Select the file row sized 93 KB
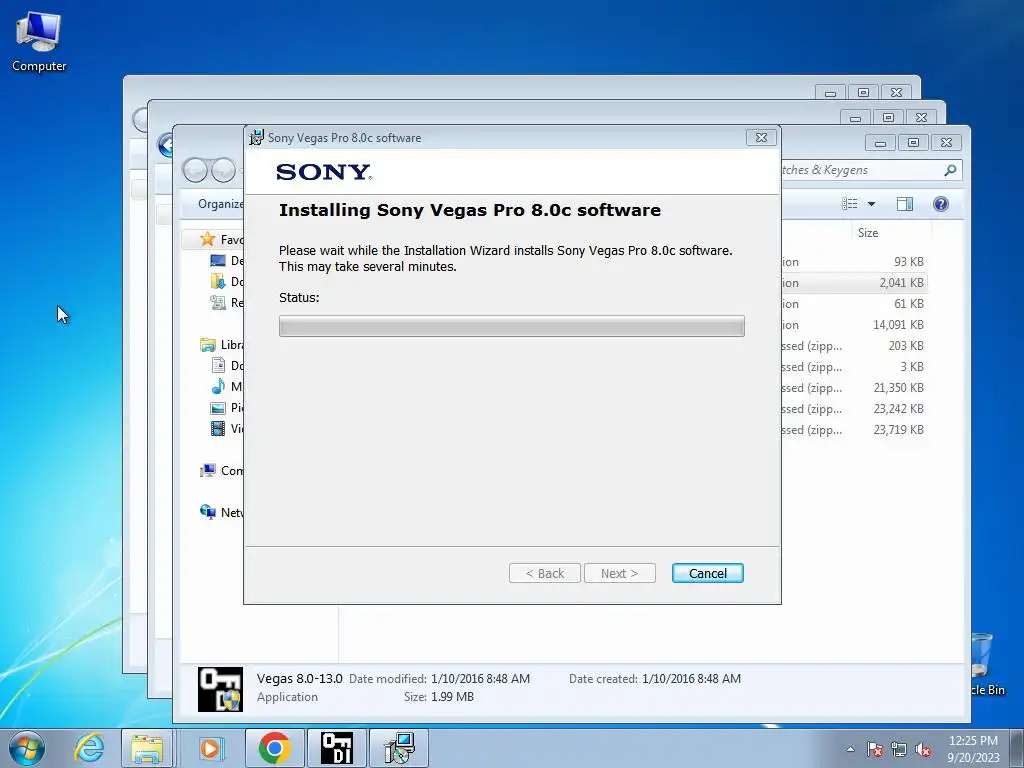The image size is (1024, 768). tap(853, 261)
